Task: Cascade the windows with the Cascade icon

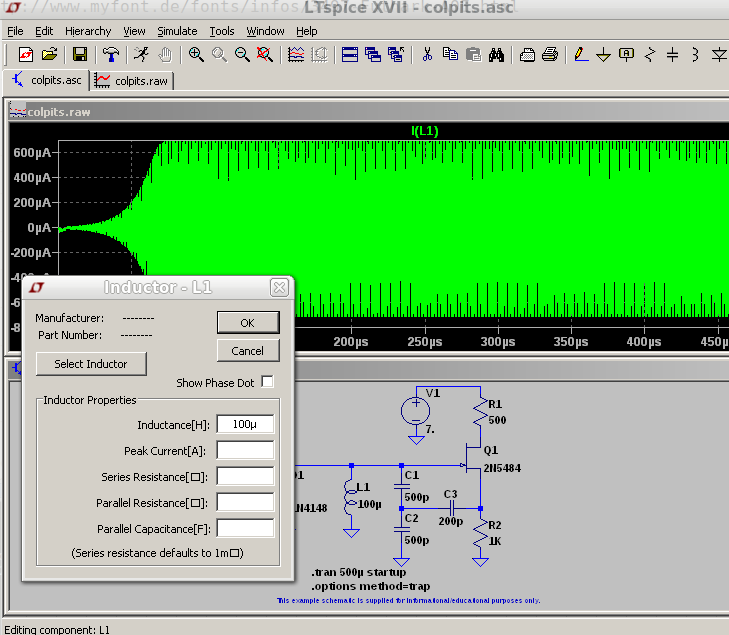Action: tap(373, 55)
